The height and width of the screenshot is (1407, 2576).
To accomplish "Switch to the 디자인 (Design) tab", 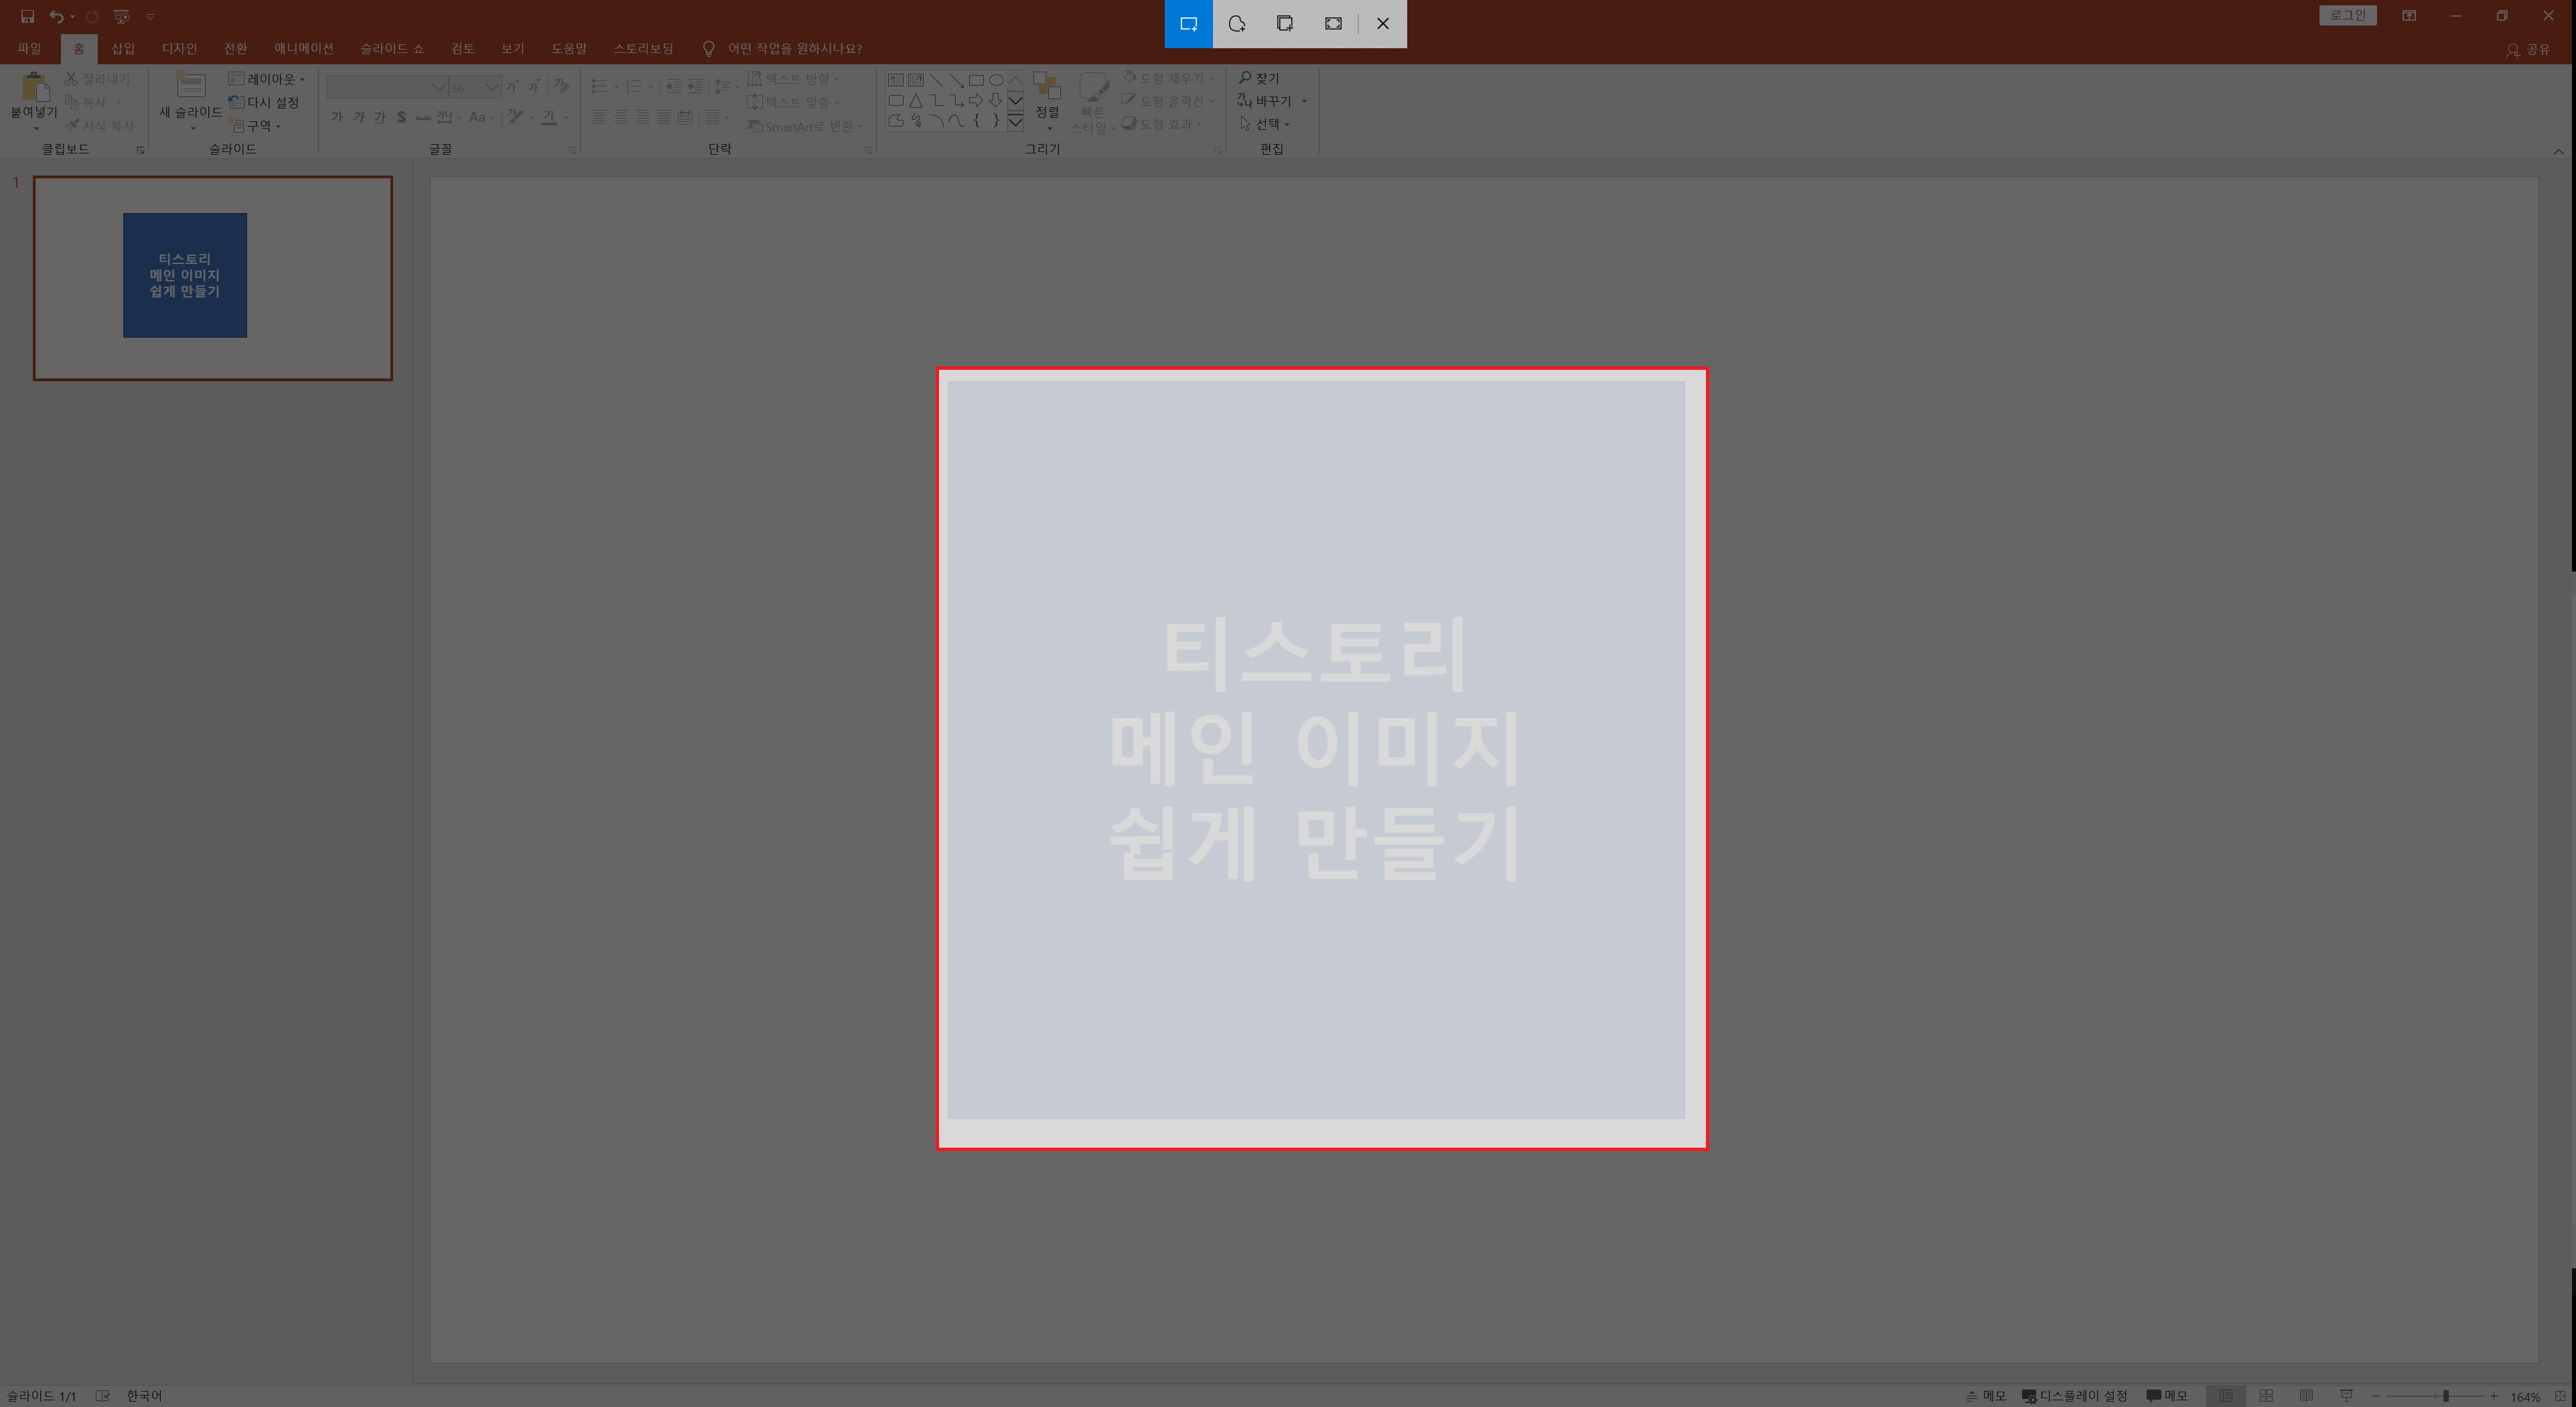I will pyautogui.click(x=179, y=48).
